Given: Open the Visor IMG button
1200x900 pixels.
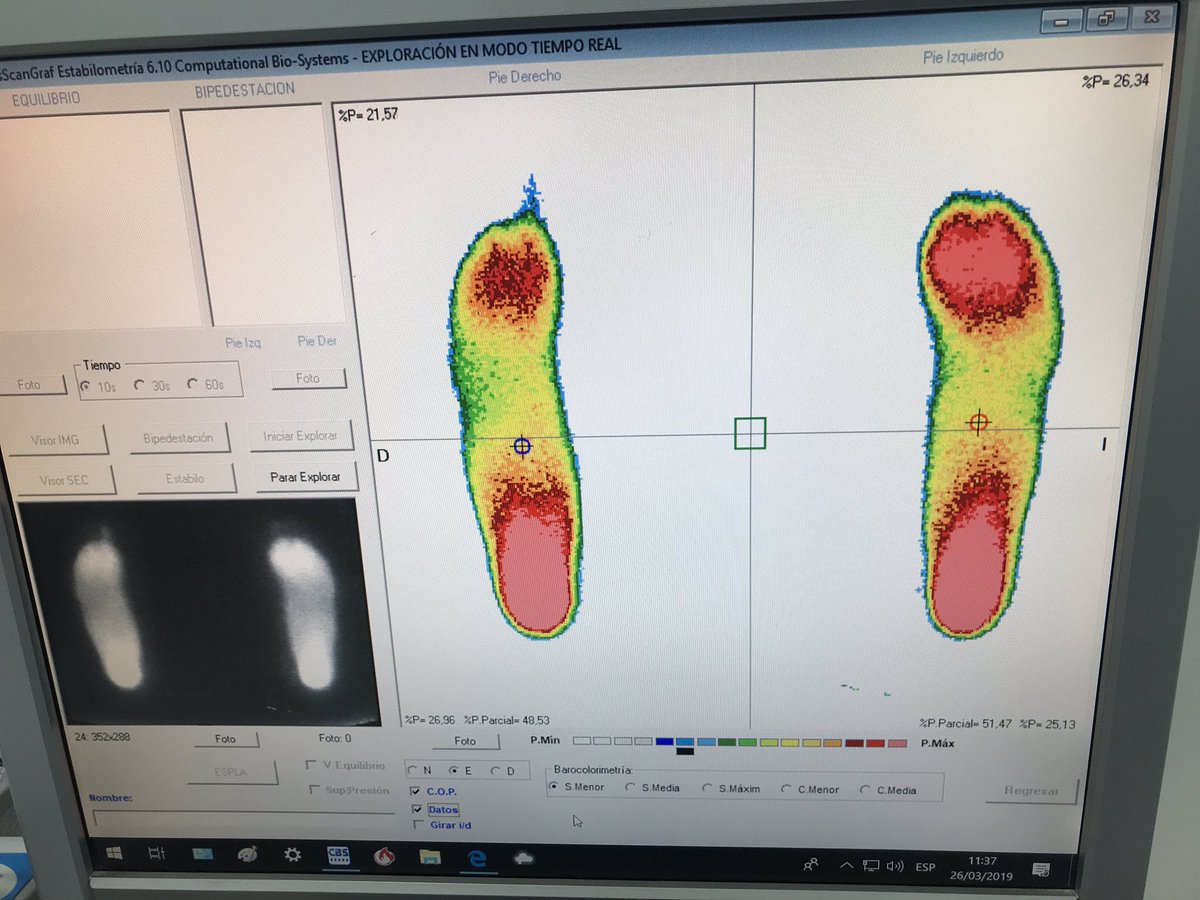Looking at the screenshot, I should point(59,439).
